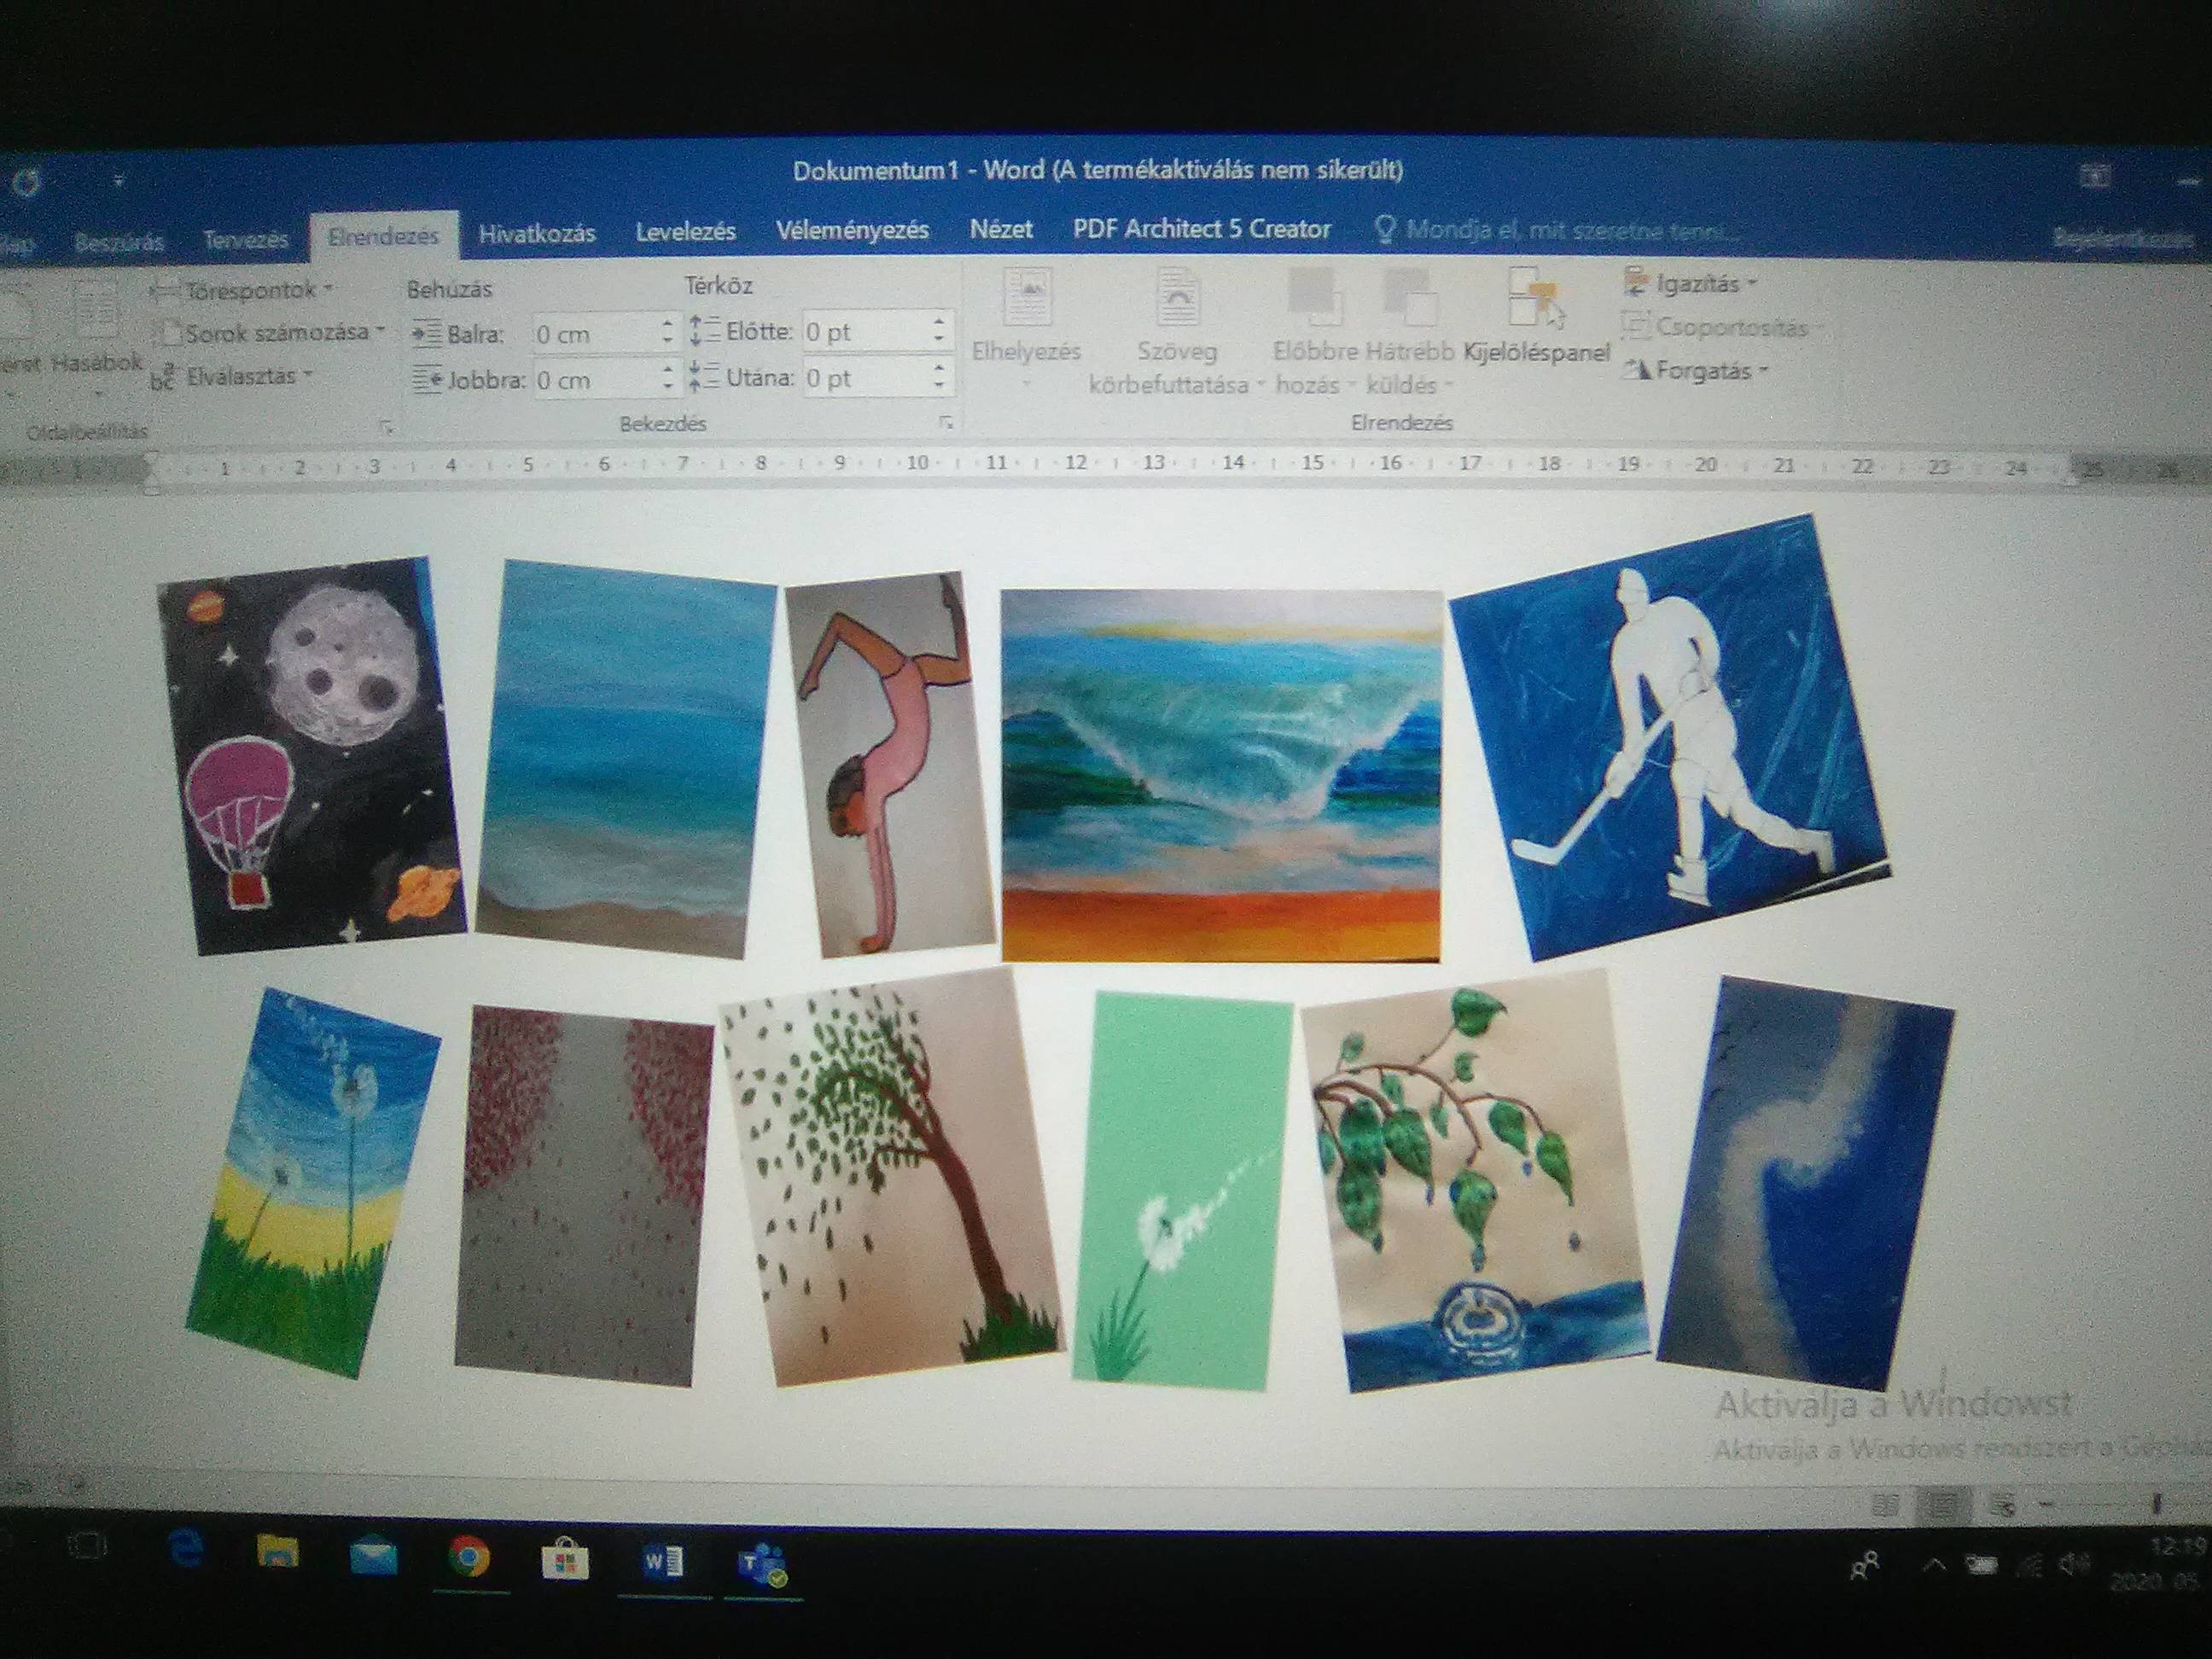This screenshot has width=2212, height=1659.
Task: Select the print layout view button
Action: (x=1941, y=1505)
